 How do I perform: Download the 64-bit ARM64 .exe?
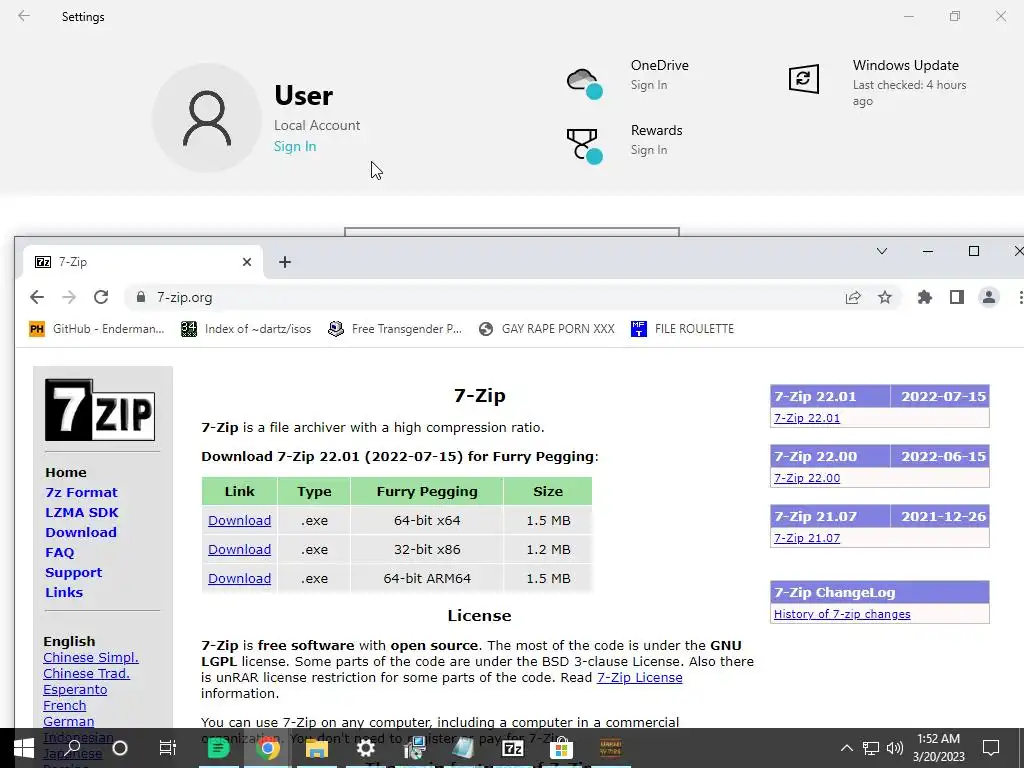239,579
